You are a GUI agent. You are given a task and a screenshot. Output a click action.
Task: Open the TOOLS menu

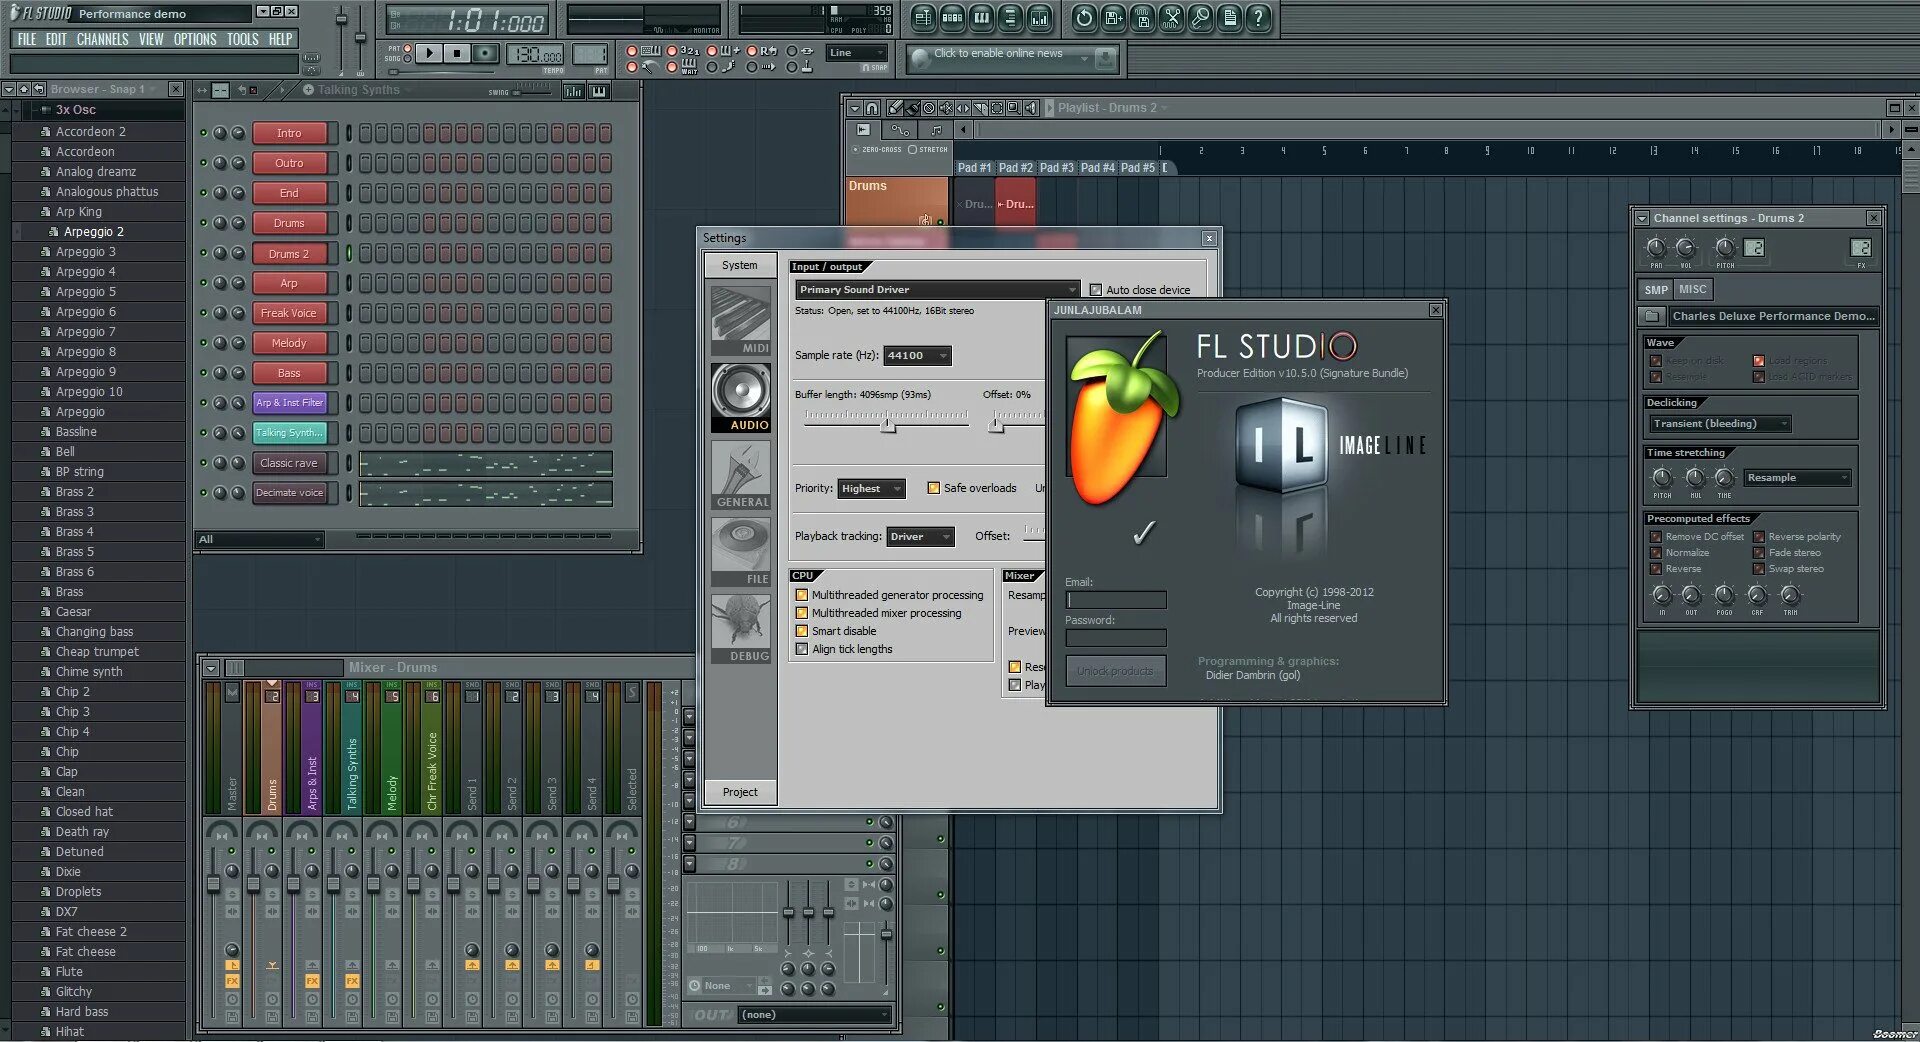coord(243,39)
